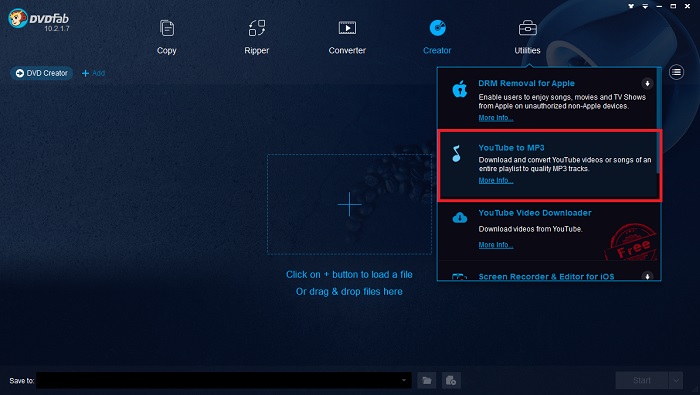Download DRM Removal for Apple arrow icon

point(647,83)
